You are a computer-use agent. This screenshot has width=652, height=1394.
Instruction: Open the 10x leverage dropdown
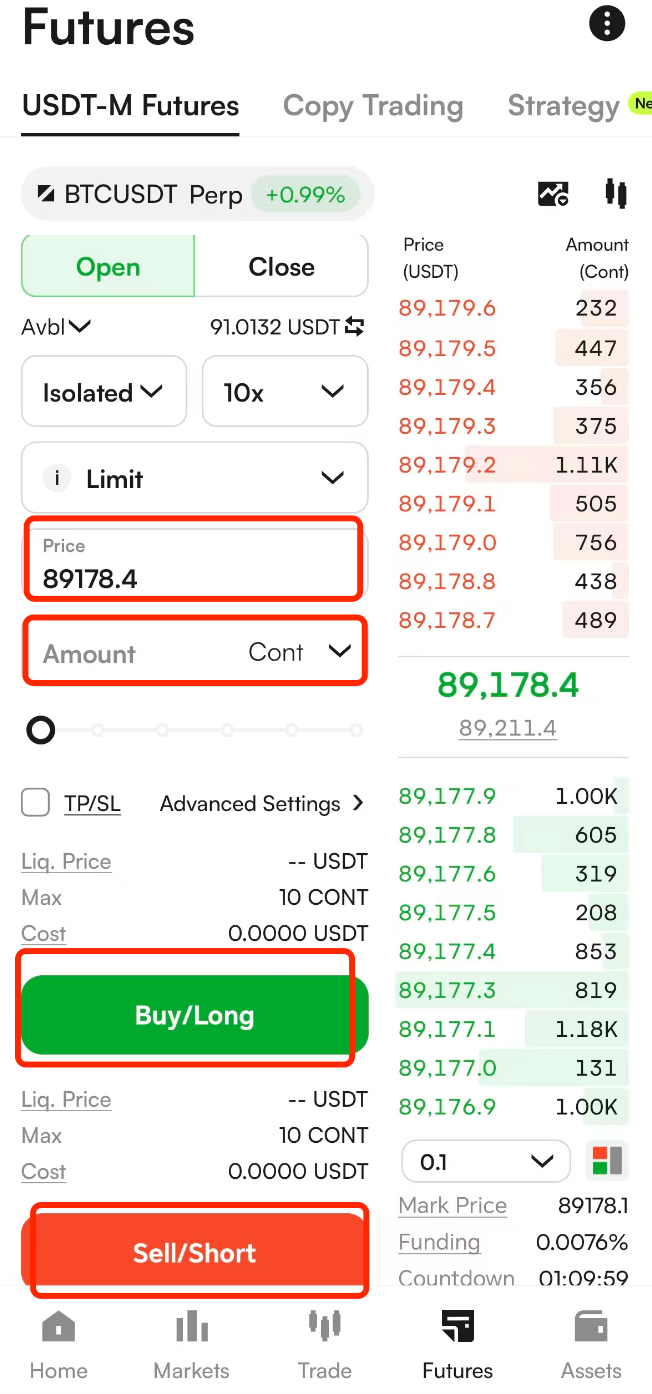pyautogui.click(x=285, y=392)
